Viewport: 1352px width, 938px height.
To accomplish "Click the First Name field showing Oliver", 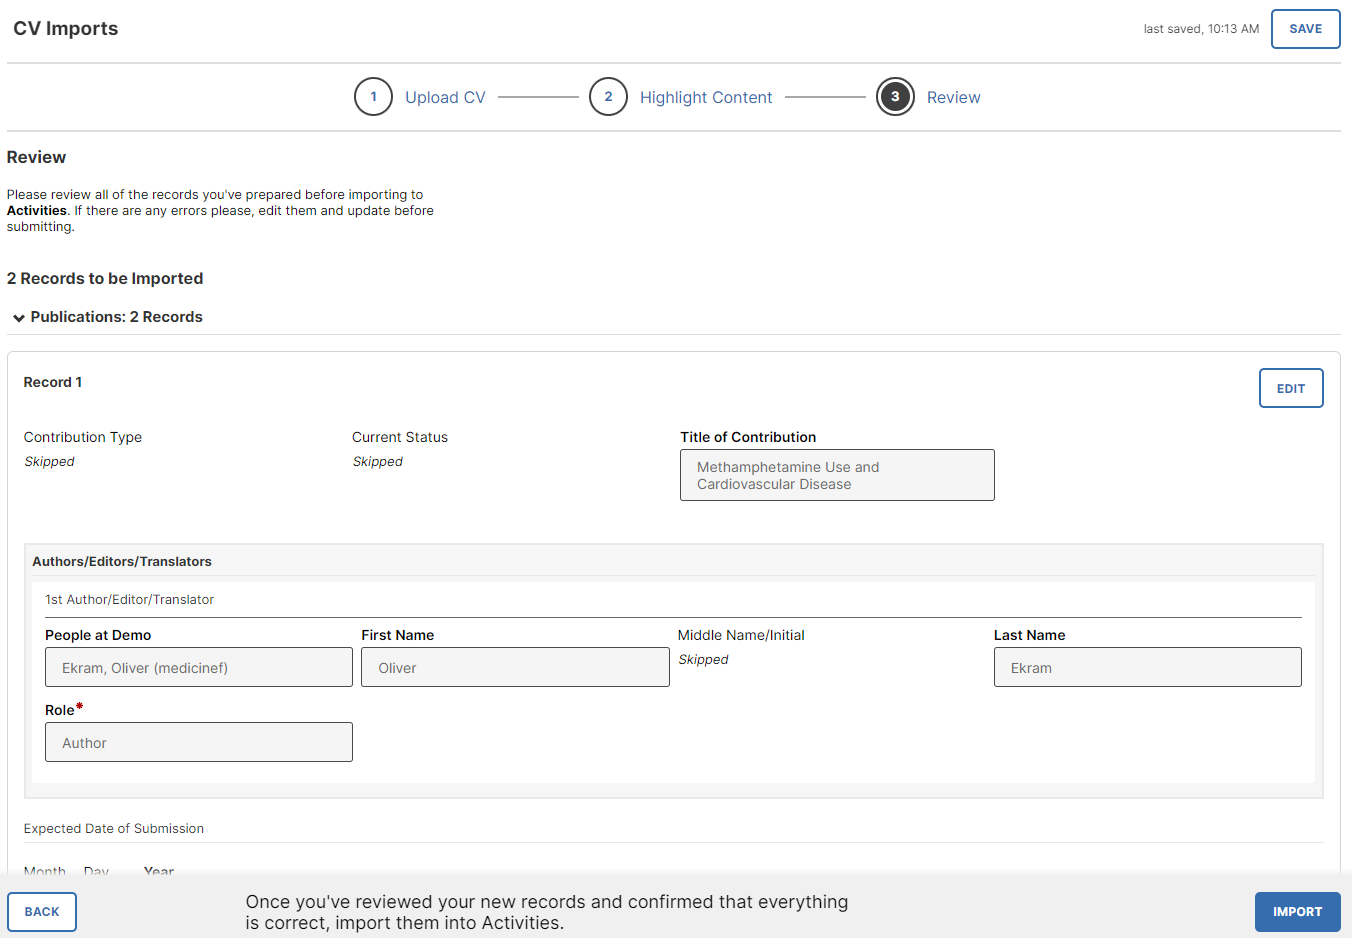I will 515,667.
